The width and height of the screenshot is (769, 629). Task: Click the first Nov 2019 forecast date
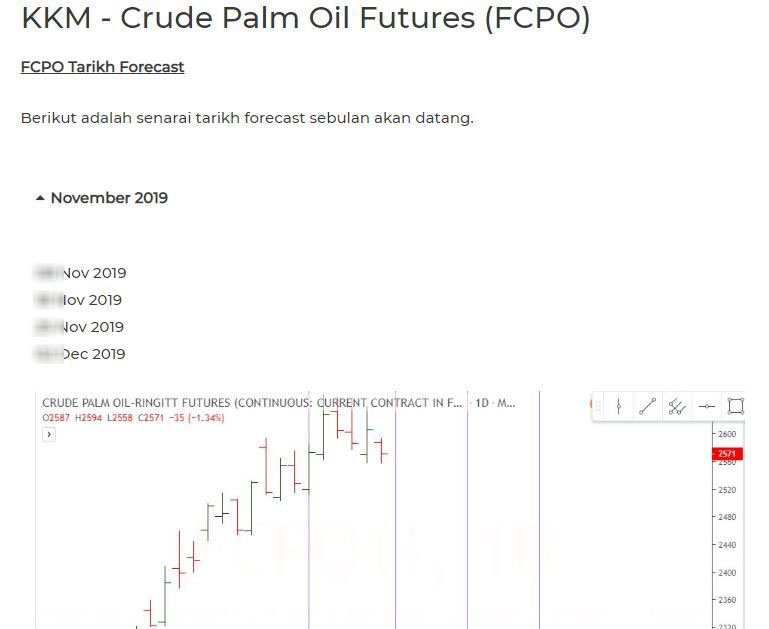(x=80, y=273)
